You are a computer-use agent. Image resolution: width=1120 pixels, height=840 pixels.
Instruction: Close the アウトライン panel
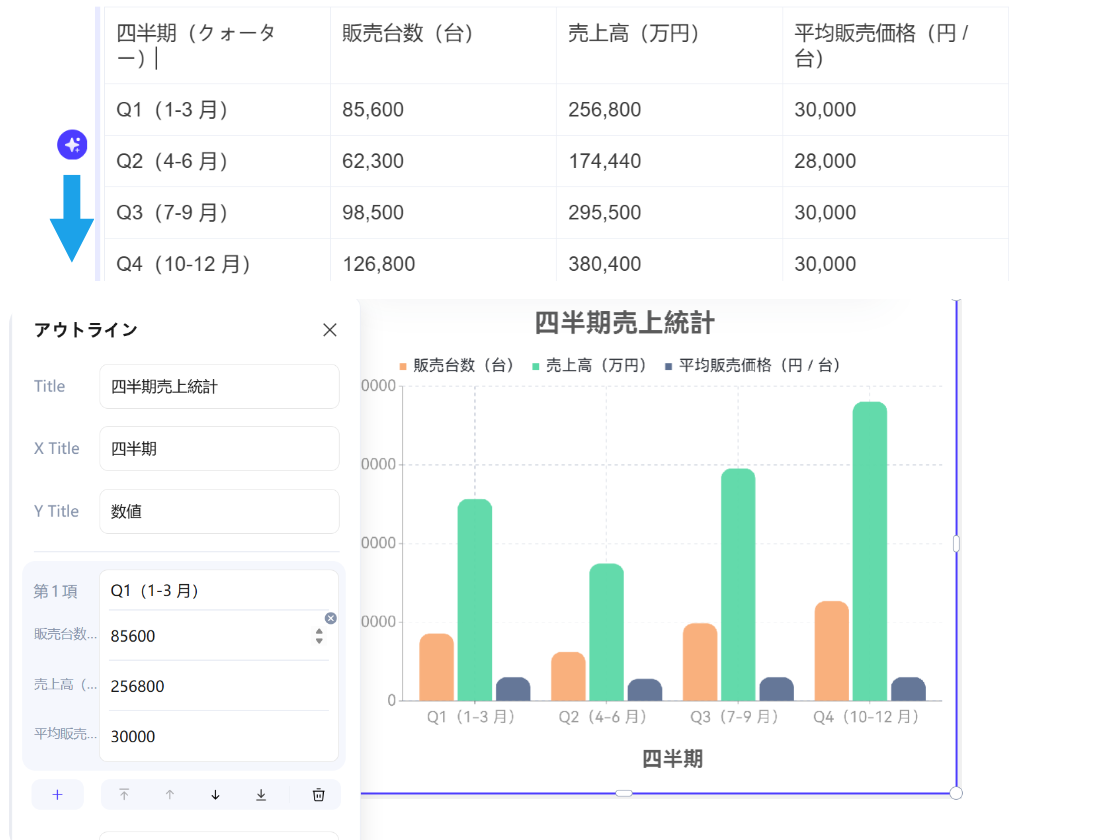click(x=329, y=329)
